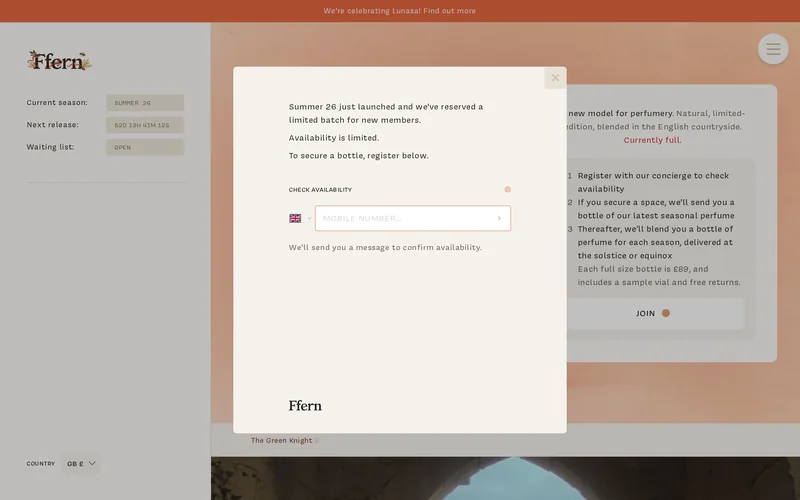Open the hamburger menu

pyautogui.click(x=773, y=49)
